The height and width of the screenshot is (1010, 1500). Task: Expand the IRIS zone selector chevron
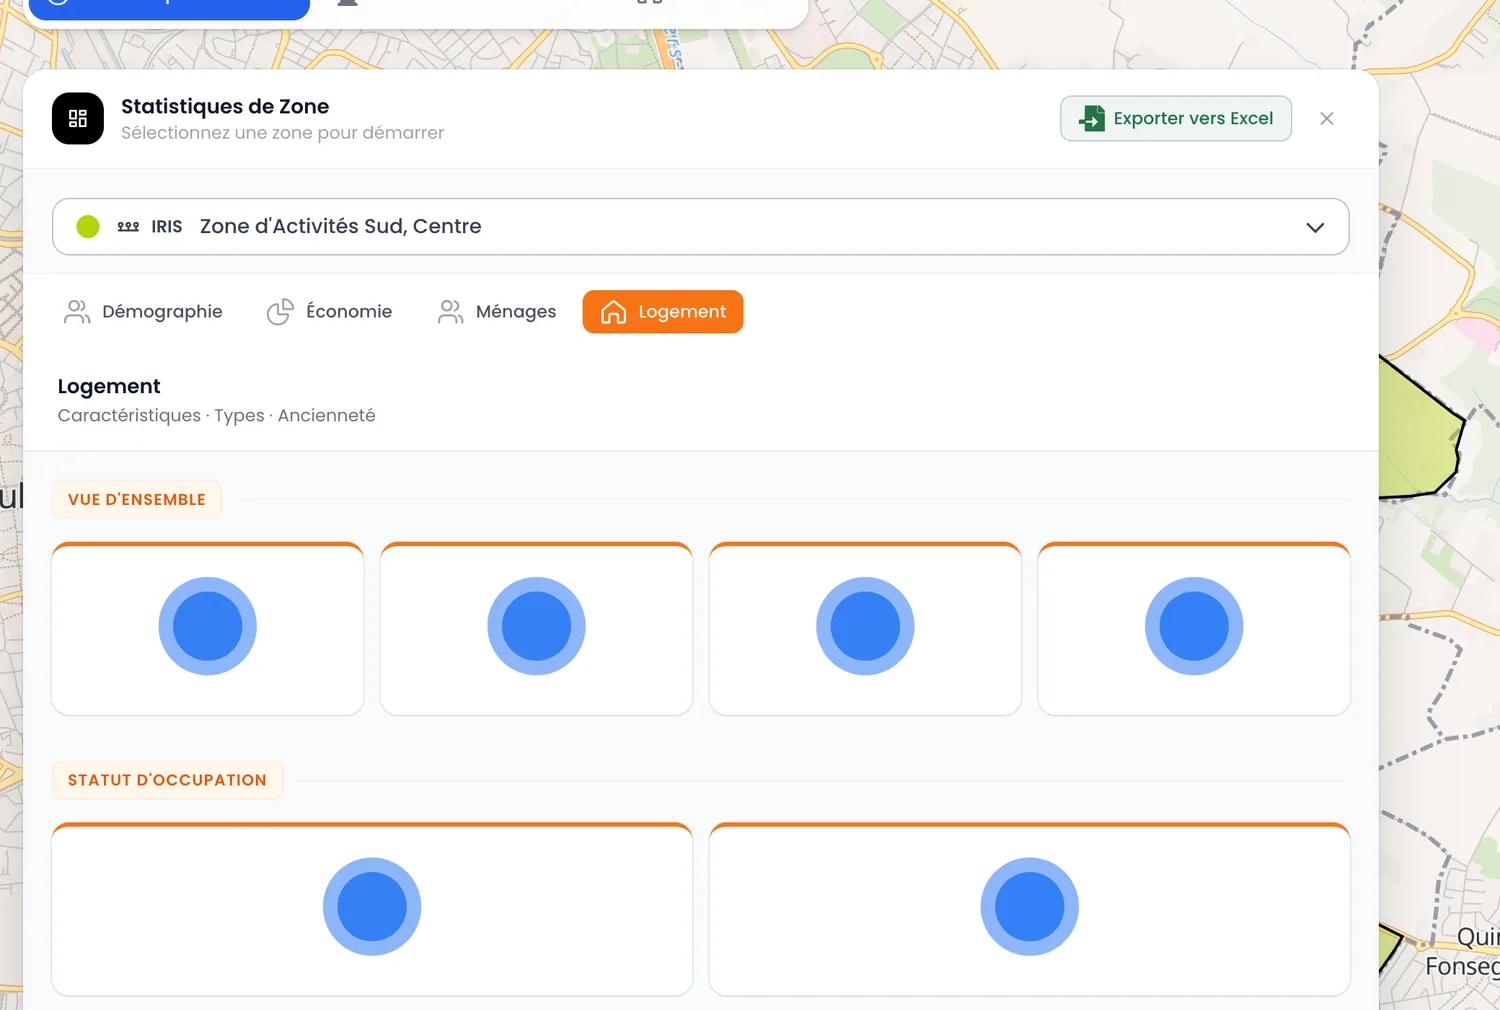click(1315, 227)
